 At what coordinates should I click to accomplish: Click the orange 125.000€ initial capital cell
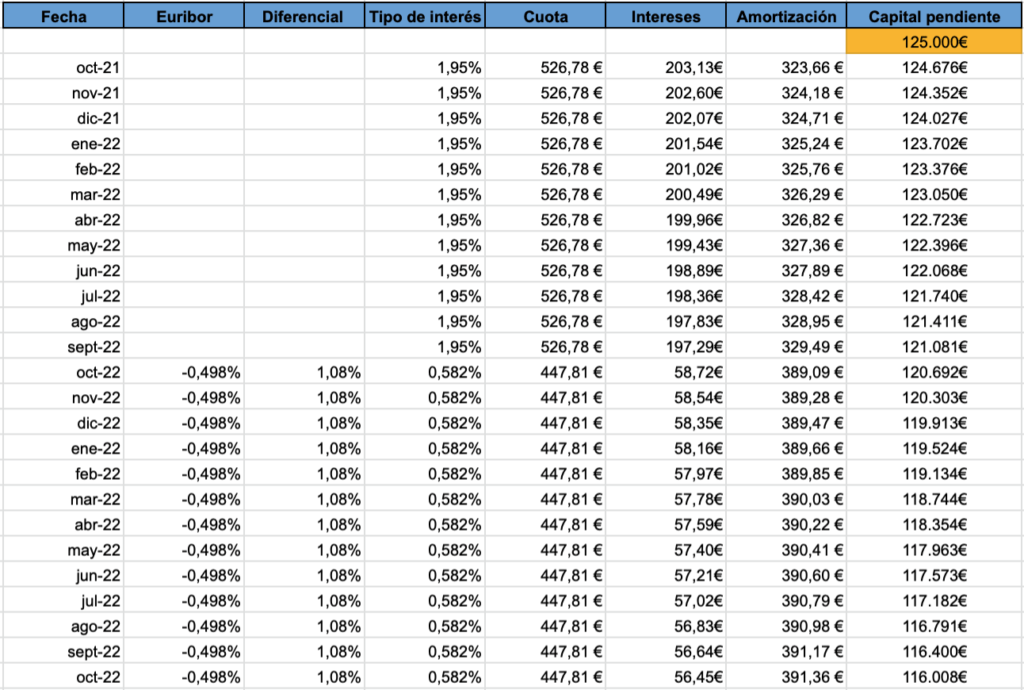(934, 42)
